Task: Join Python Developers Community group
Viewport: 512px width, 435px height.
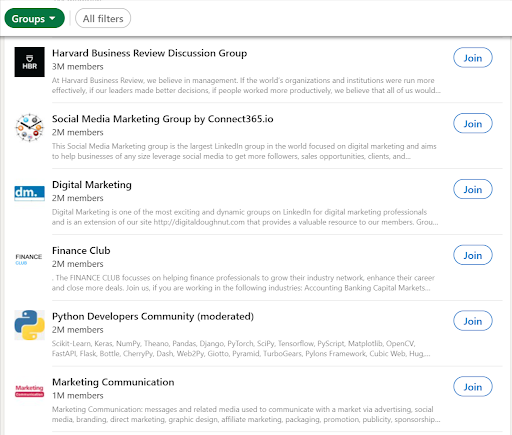Action: (x=473, y=321)
